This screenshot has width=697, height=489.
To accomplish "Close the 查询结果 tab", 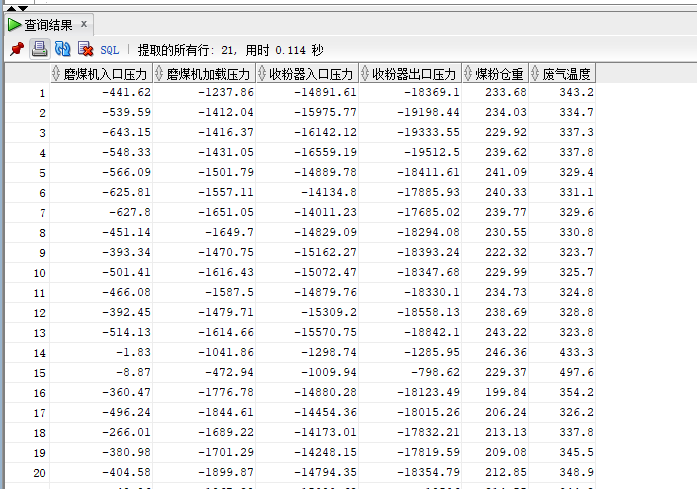I will pyautogui.click(x=84, y=24).
